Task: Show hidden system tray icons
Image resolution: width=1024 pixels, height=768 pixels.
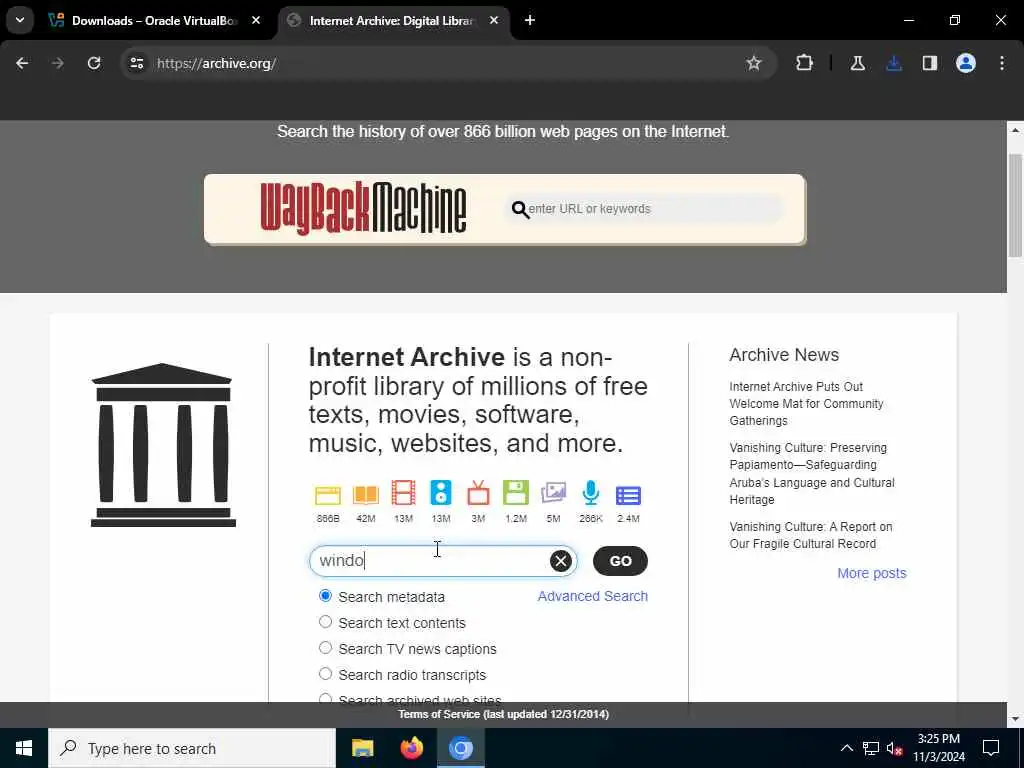Action: coord(846,748)
